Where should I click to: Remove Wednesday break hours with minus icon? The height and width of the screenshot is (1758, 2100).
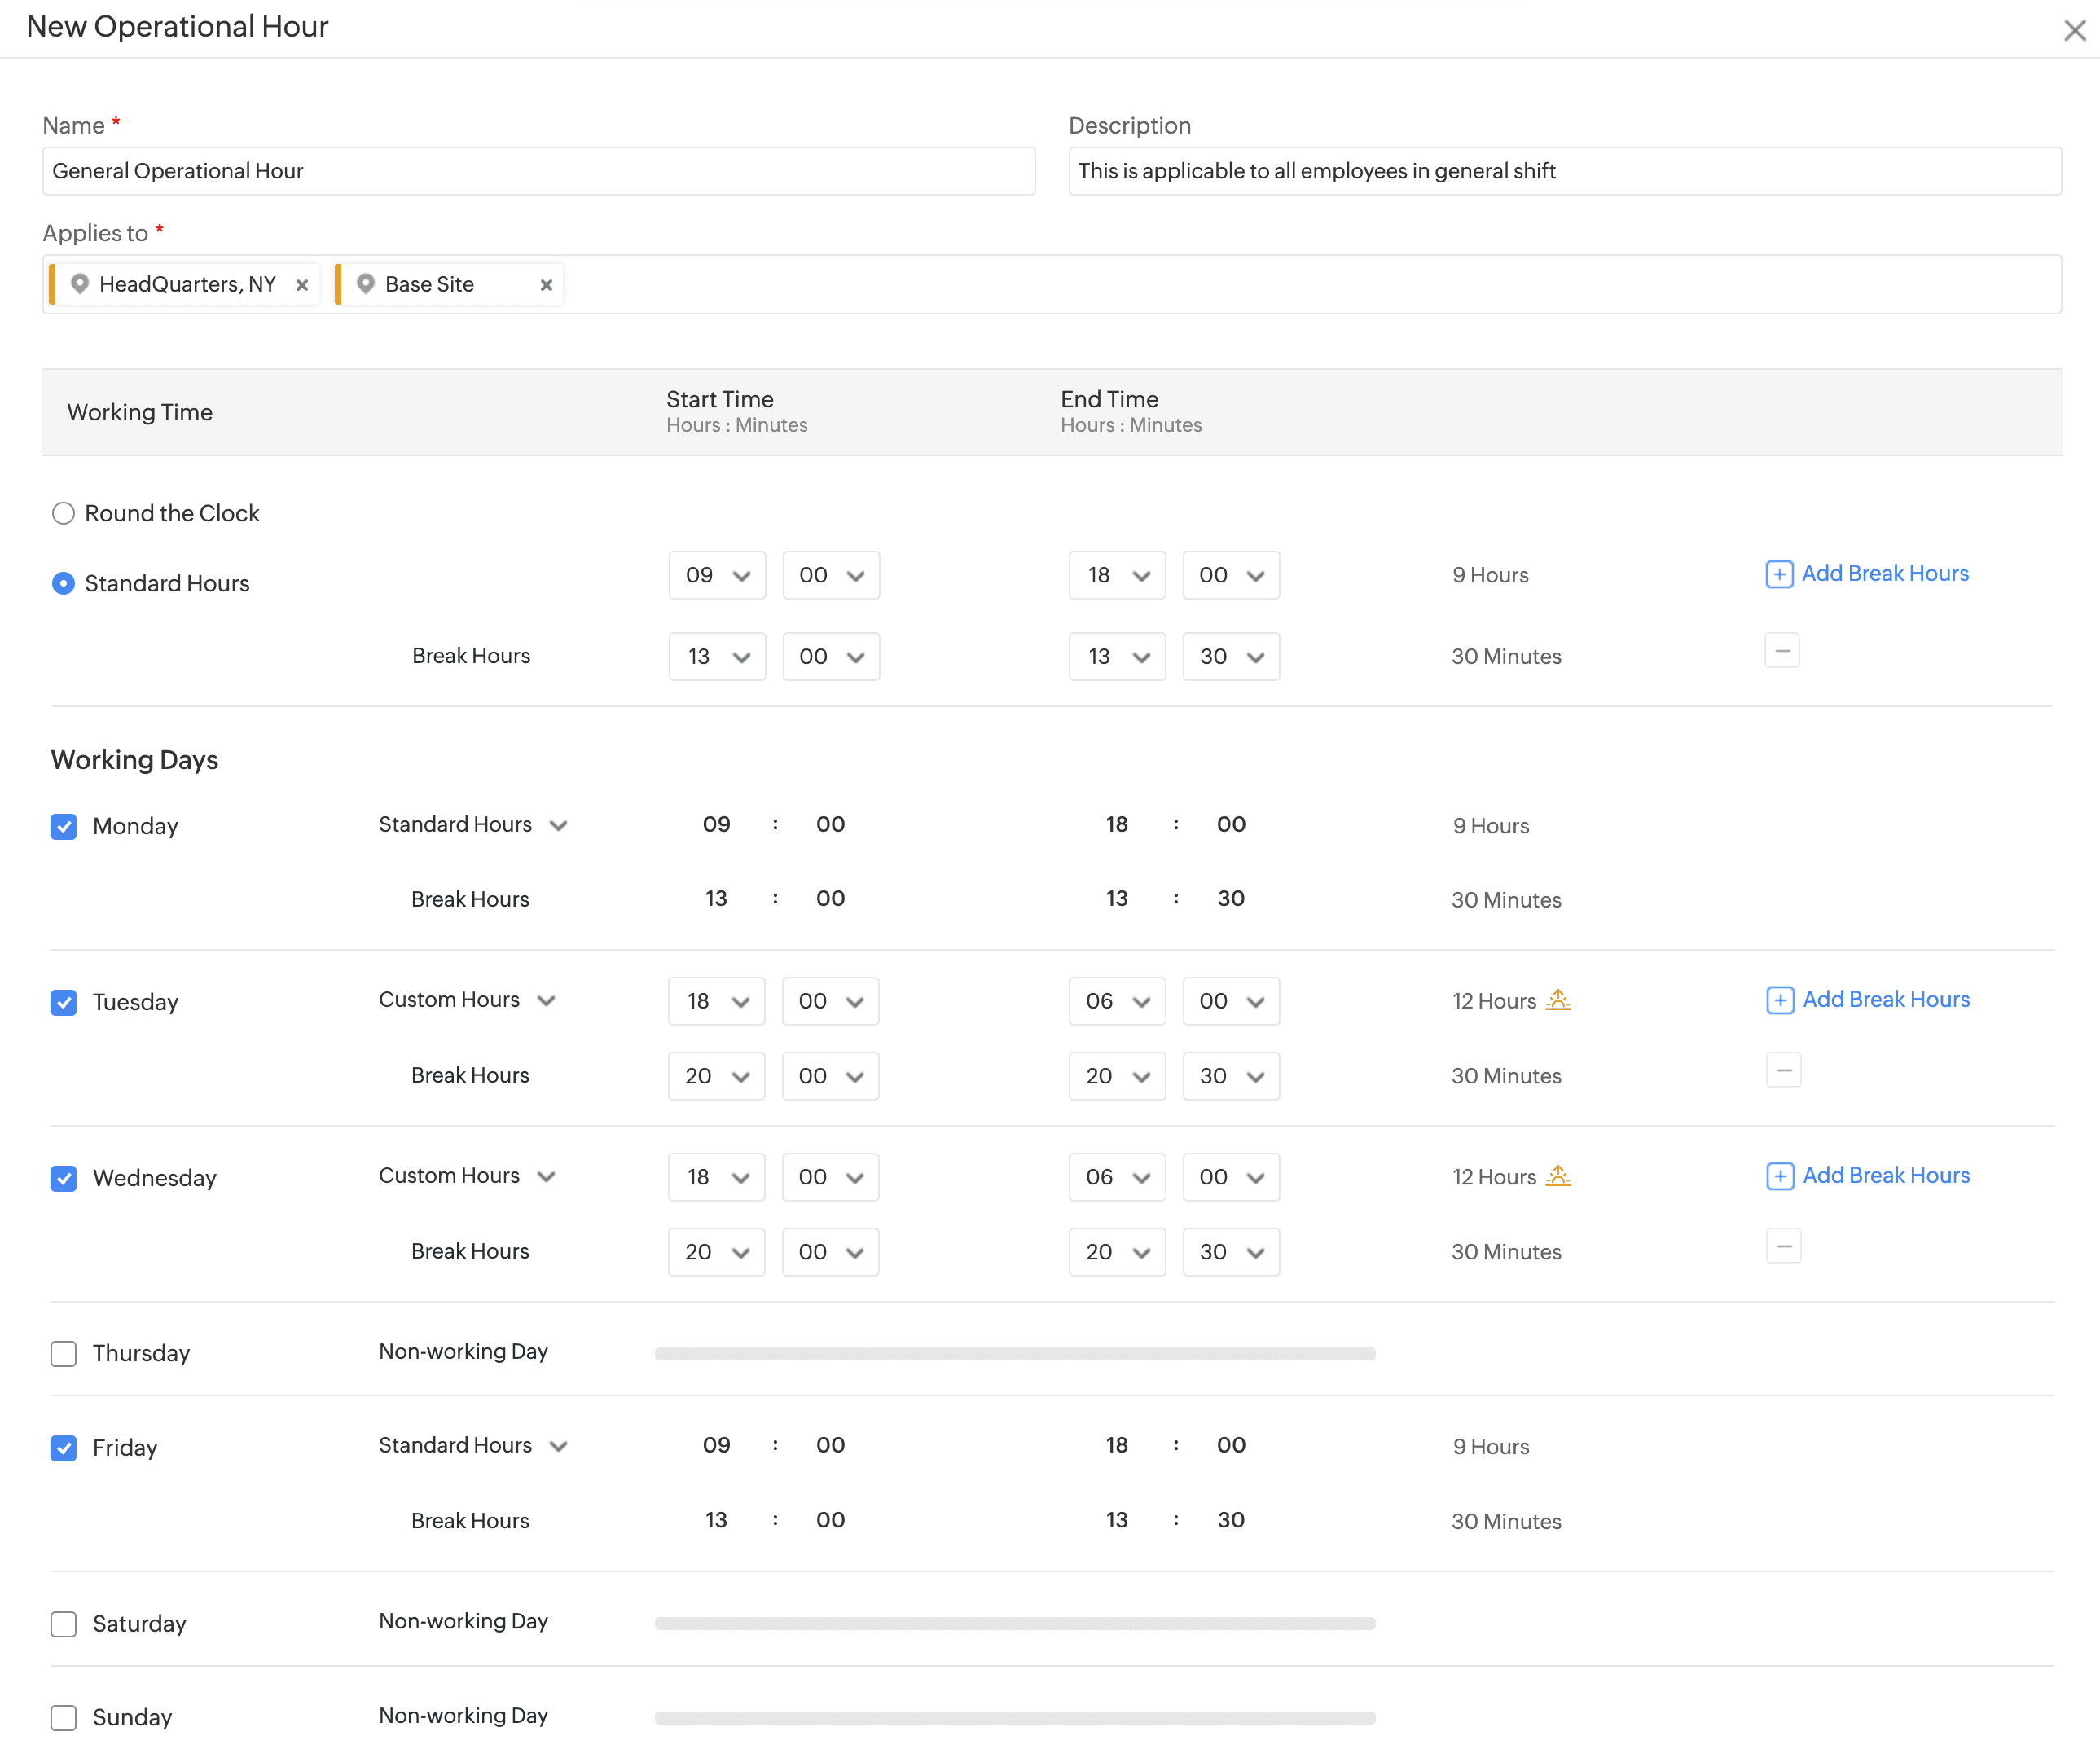tap(1782, 1246)
